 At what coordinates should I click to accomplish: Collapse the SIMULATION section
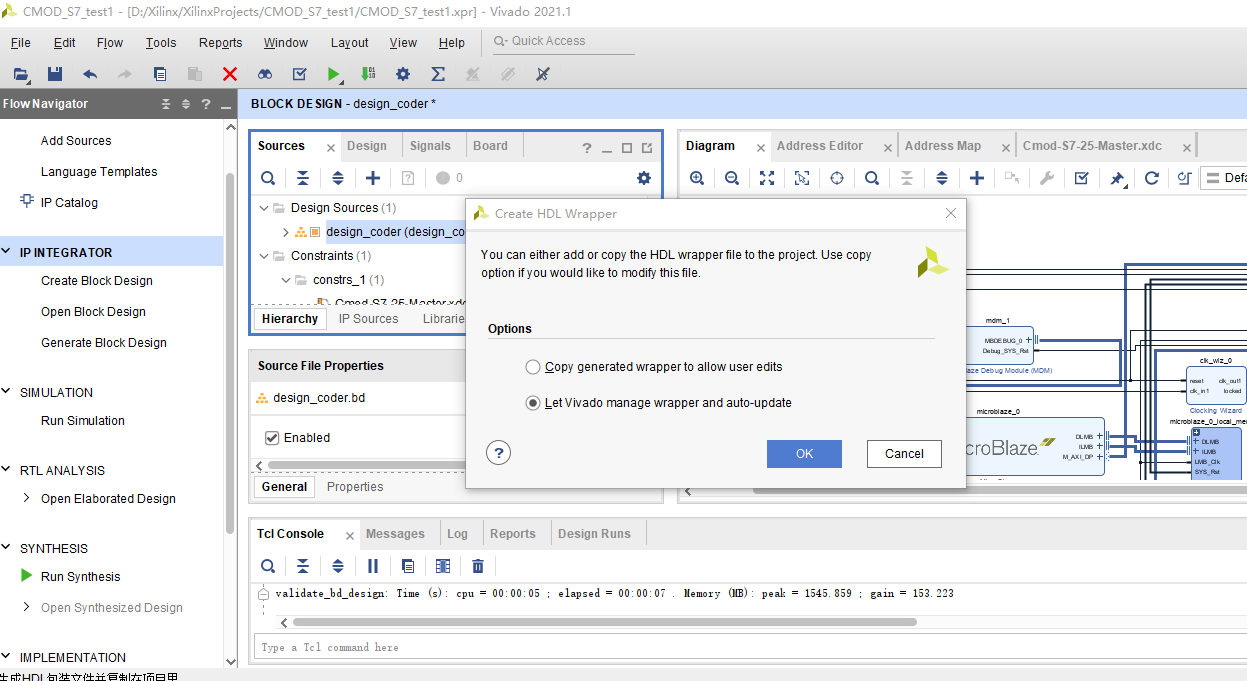click(7, 392)
